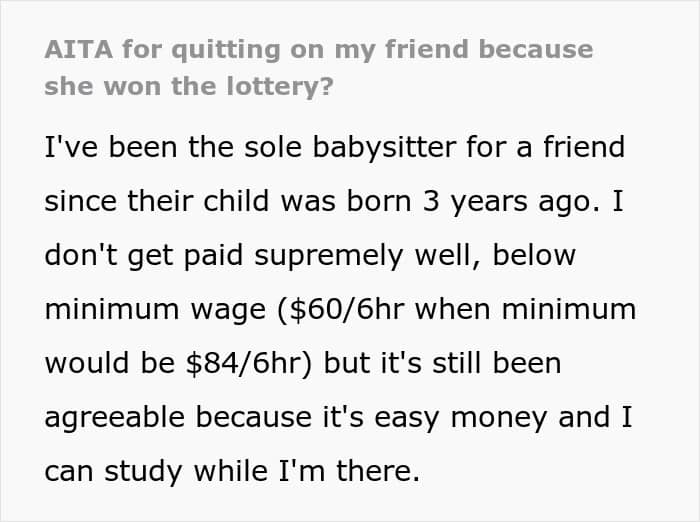
Task: Click the word 'because' in the grey title
Action: click(x=536, y=49)
